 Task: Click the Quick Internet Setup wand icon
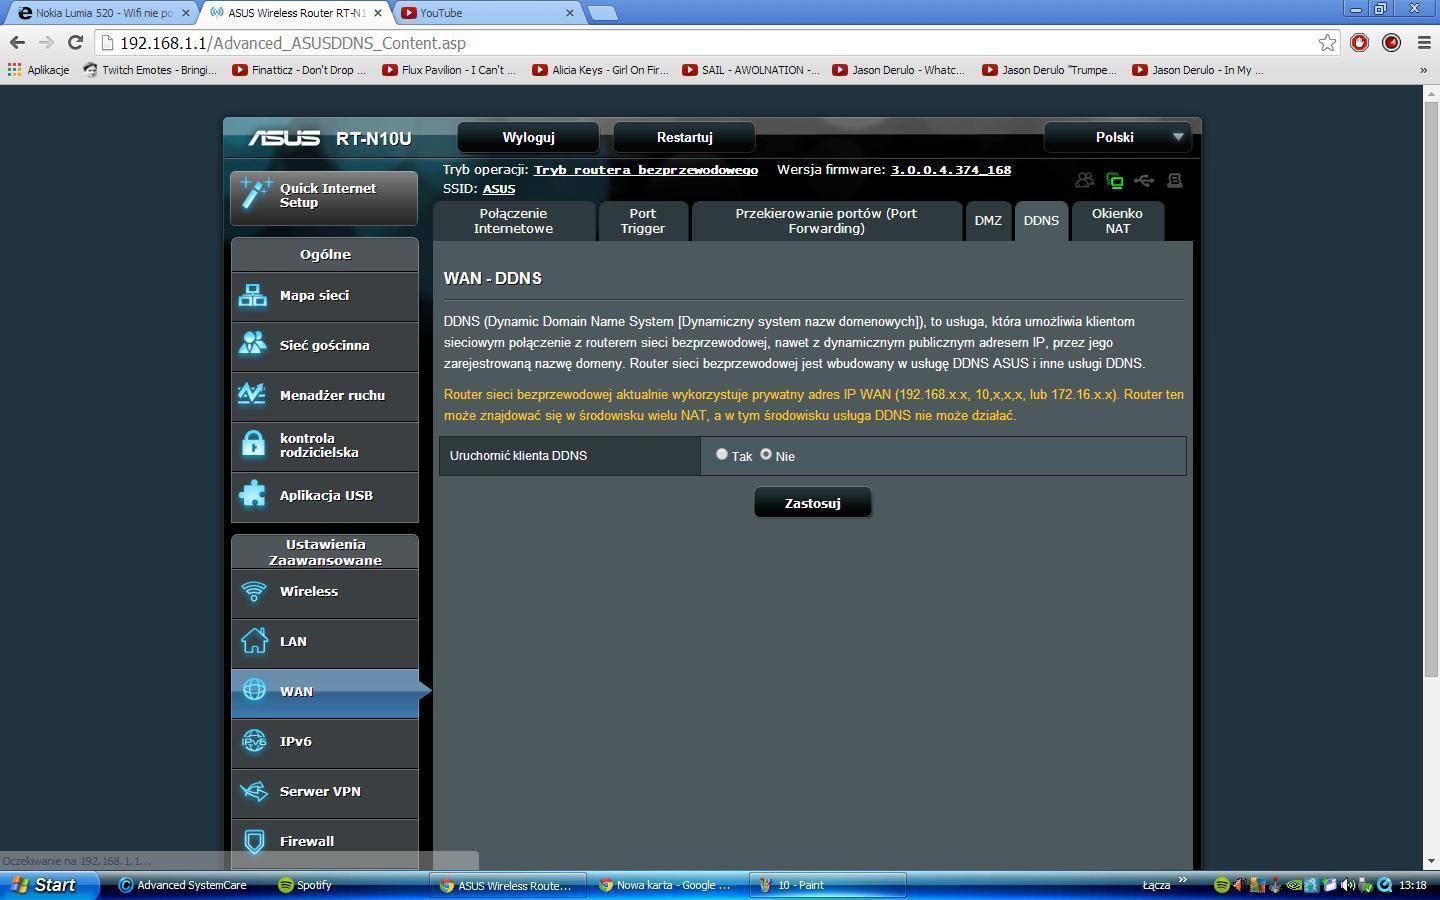[x=256, y=194]
